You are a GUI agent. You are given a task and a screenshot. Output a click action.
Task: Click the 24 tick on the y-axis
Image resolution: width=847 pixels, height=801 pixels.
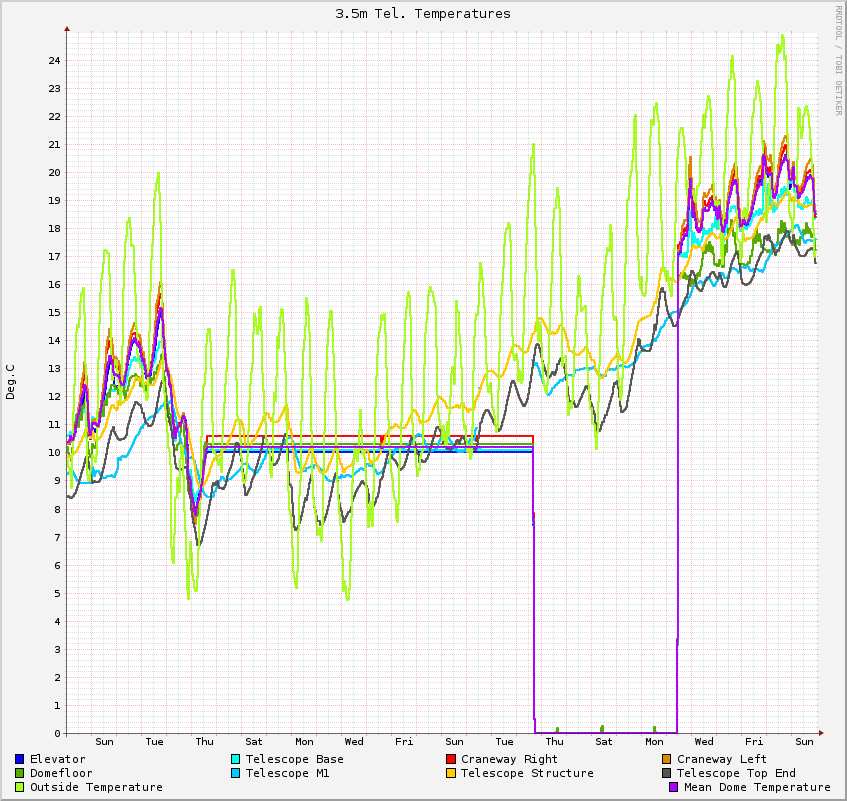54,60
